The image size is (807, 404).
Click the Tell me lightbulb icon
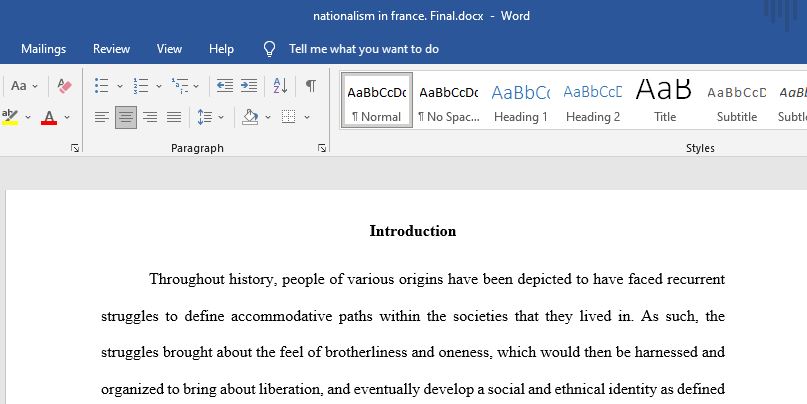pyautogui.click(x=269, y=49)
